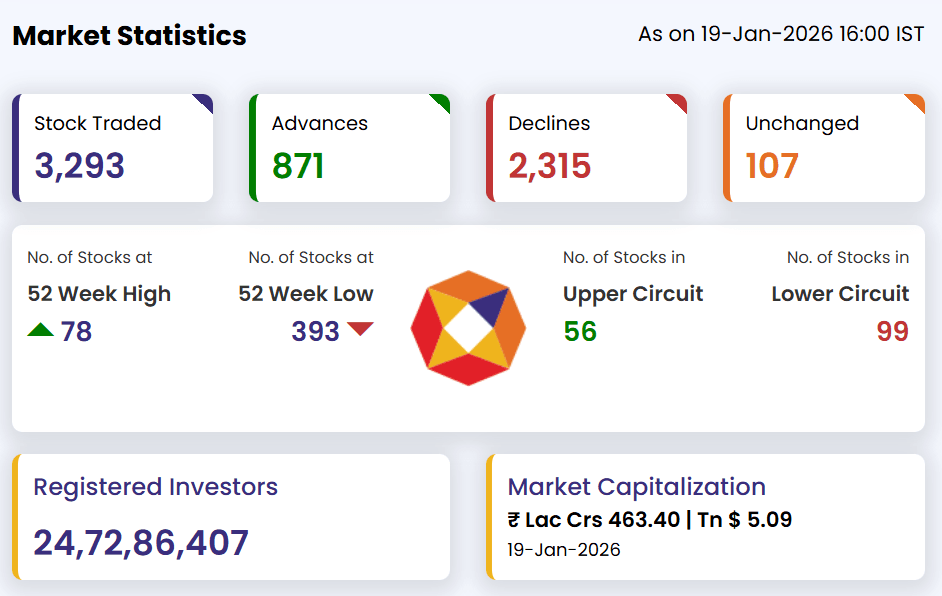Select the registered investors number 24,72,86,407

pos(141,543)
